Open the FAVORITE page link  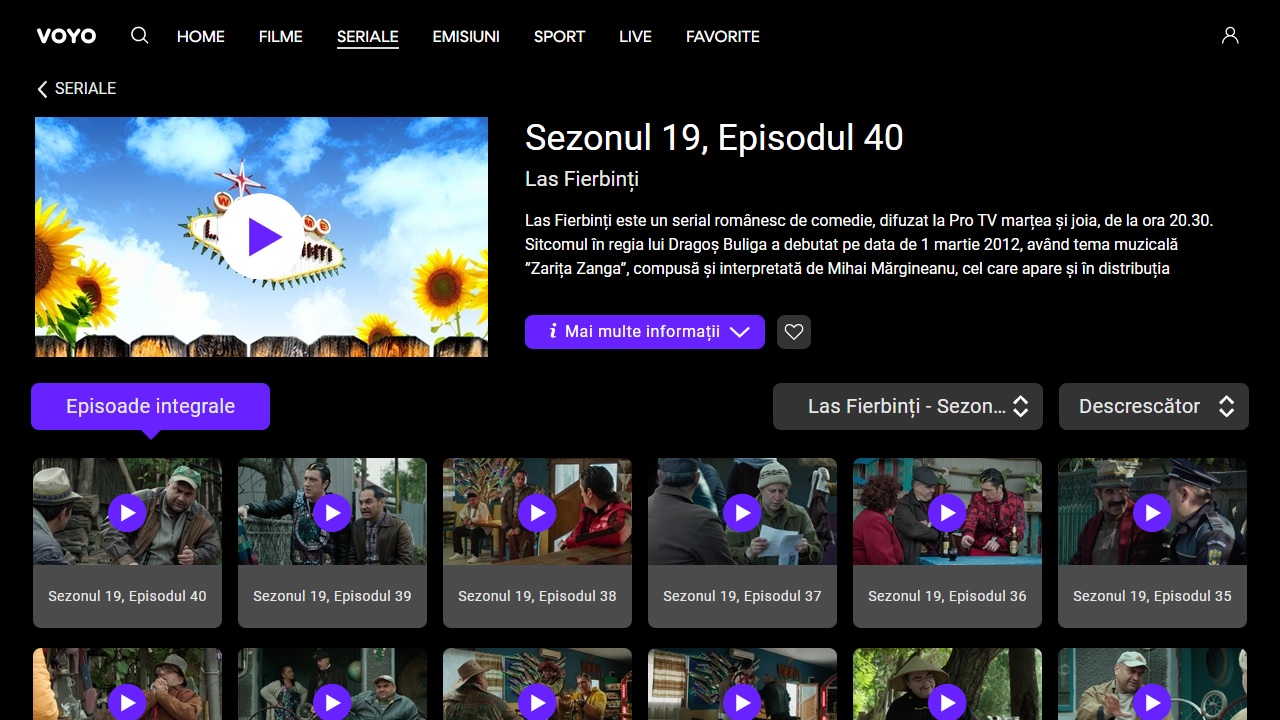[x=723, y=36]
